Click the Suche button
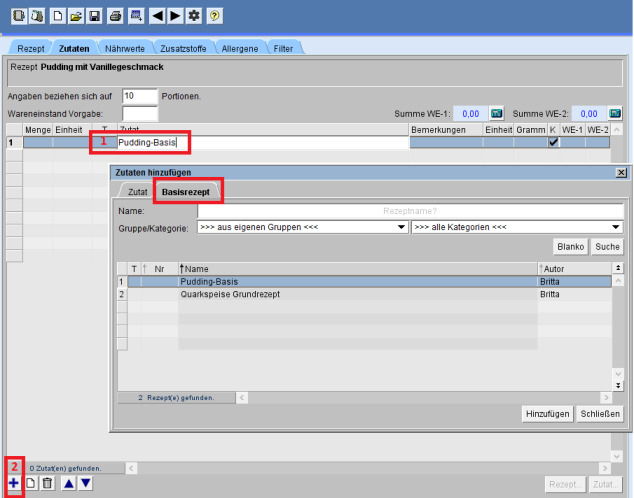Viewport: 634px width, 498px height. [607, 246]
